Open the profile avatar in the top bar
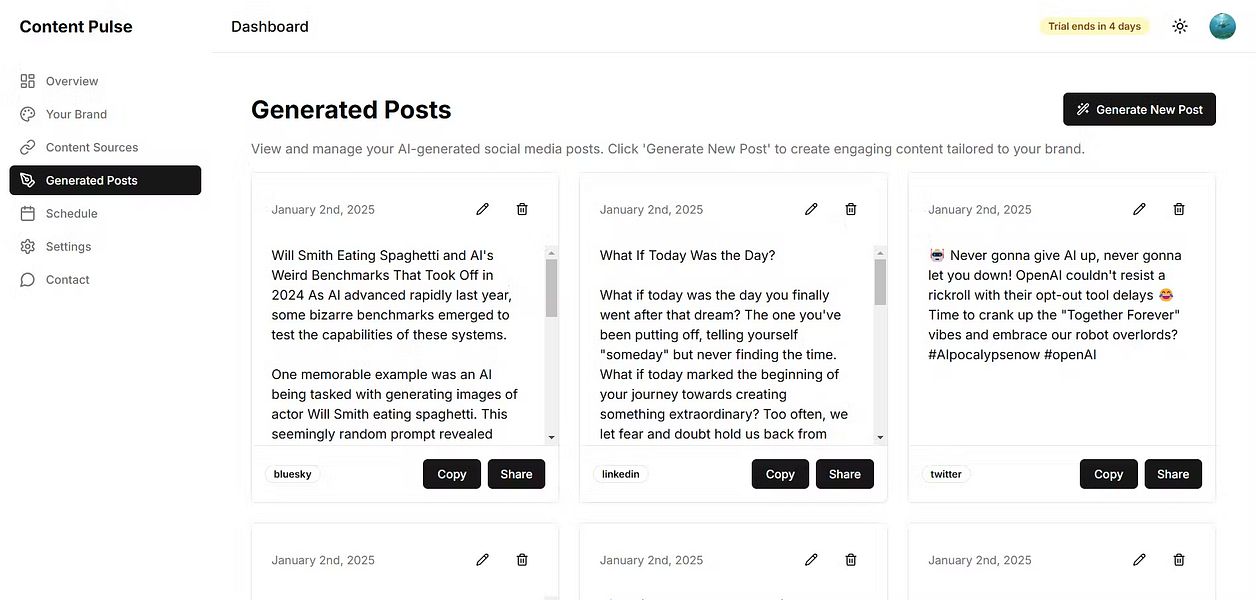1256x600 pixels. click(1222, 26)
